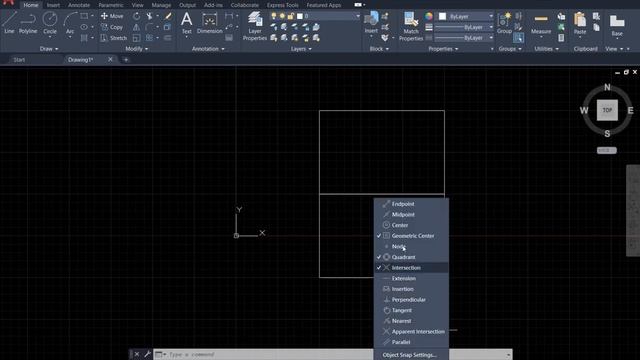This screenshot has width=640, height=360.
Task: Disable Quadrant object snap
Action: click(411, 257)
